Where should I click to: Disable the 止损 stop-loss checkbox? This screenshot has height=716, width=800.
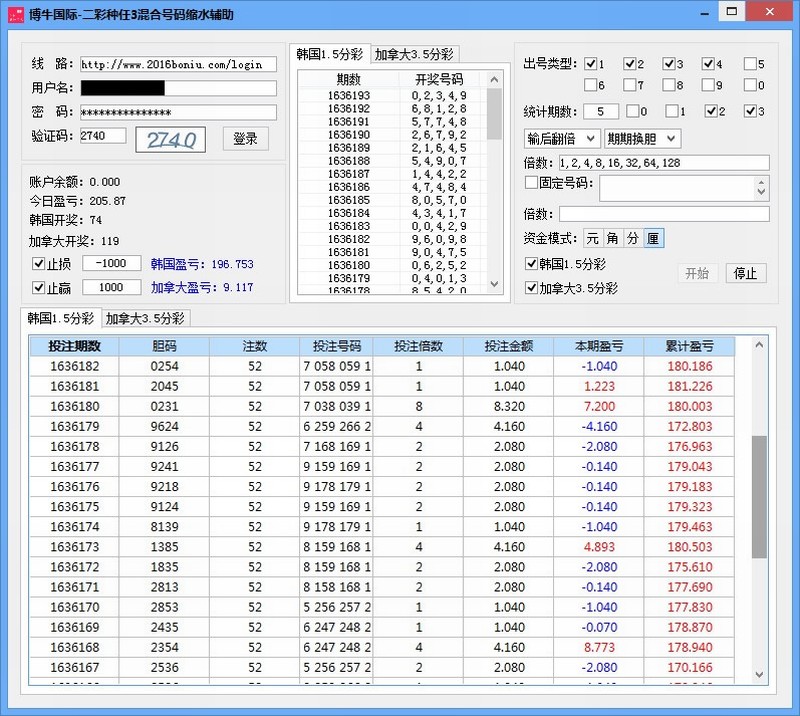point(35,263)
